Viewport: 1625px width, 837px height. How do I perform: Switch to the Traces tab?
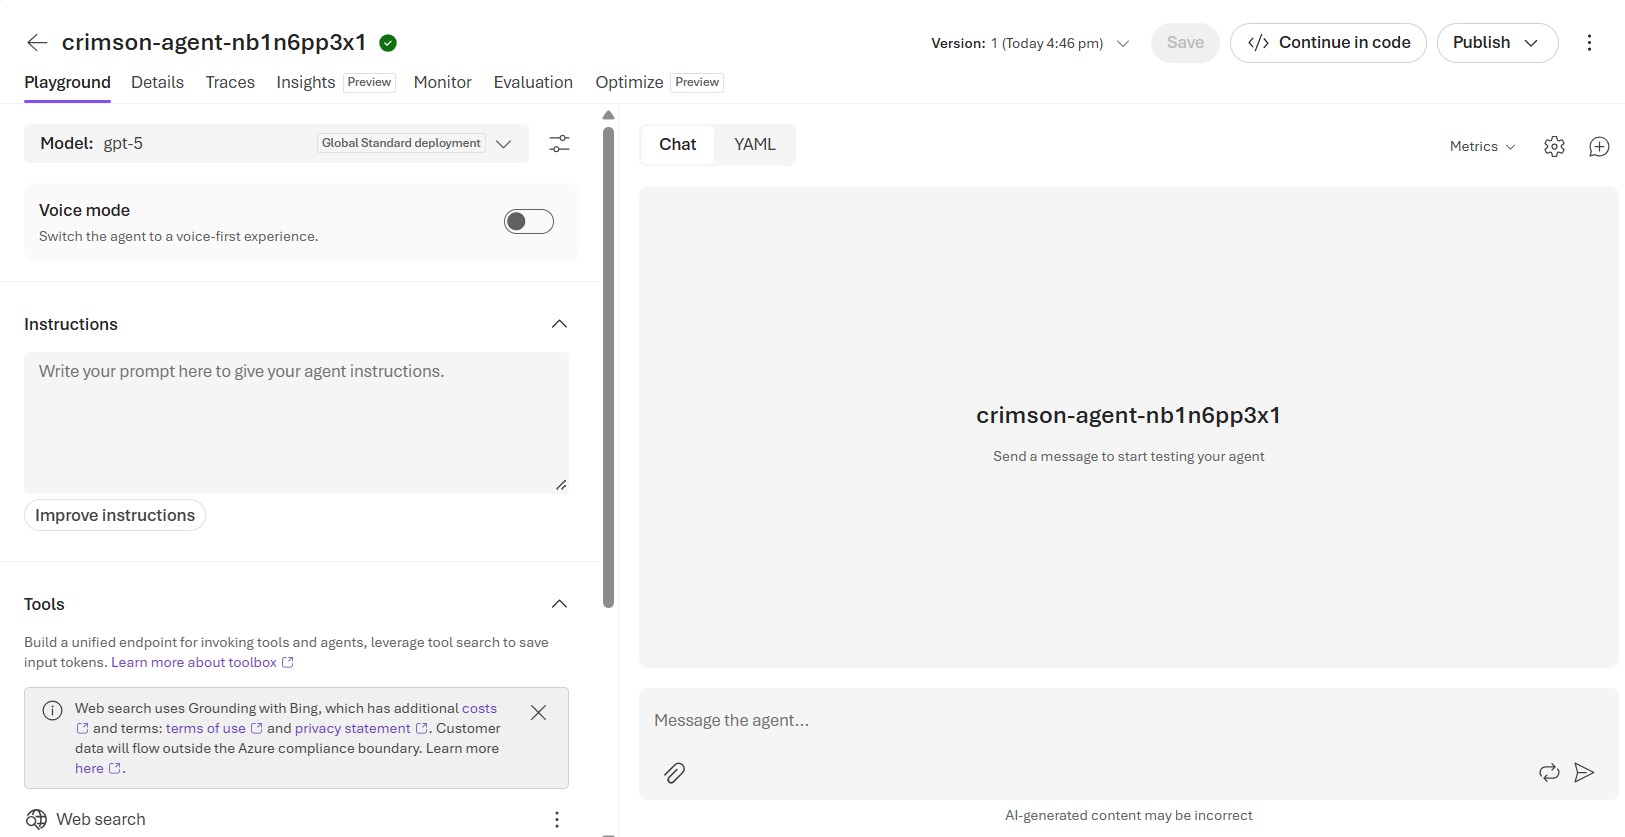[x=230, y=82]
